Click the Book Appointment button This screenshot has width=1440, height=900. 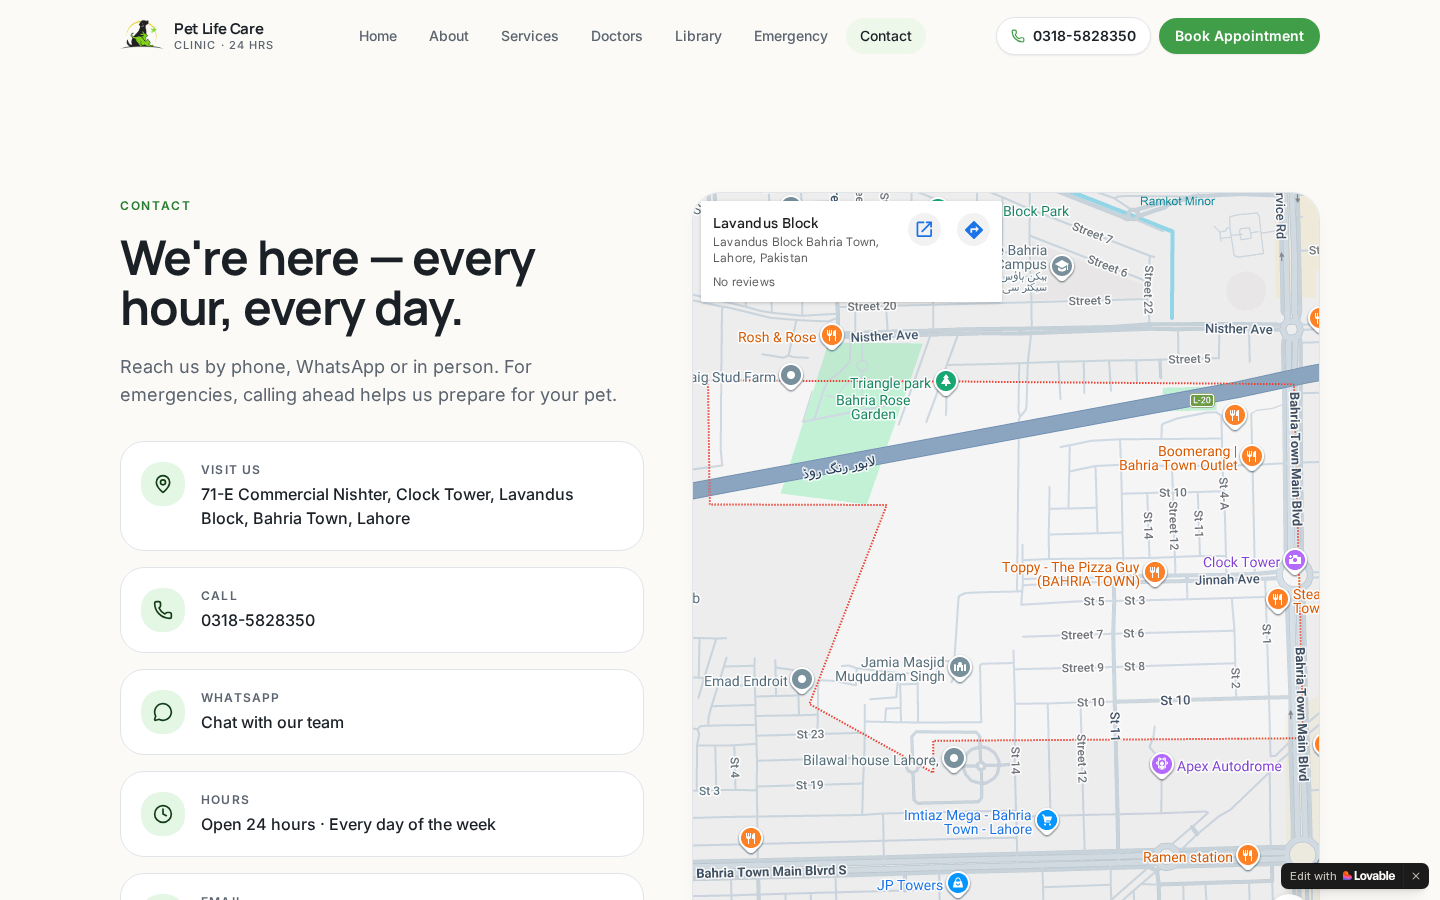click(1239, 36)
